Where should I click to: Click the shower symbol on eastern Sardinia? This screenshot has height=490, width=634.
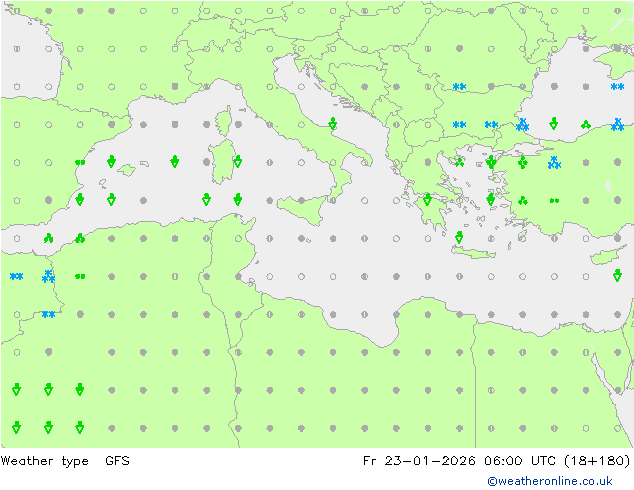point(238,161)
